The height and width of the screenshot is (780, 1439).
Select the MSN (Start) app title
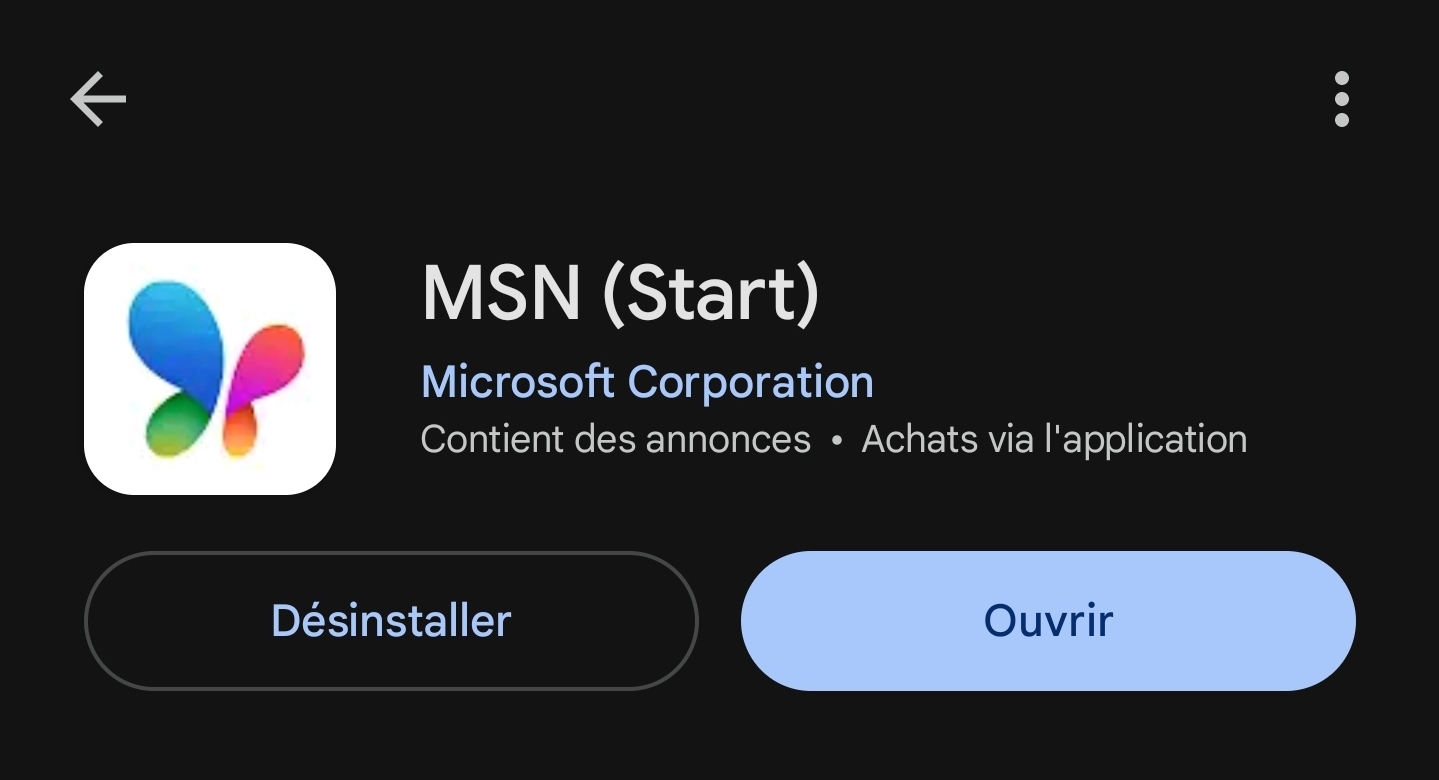click(x=620, y=293)
